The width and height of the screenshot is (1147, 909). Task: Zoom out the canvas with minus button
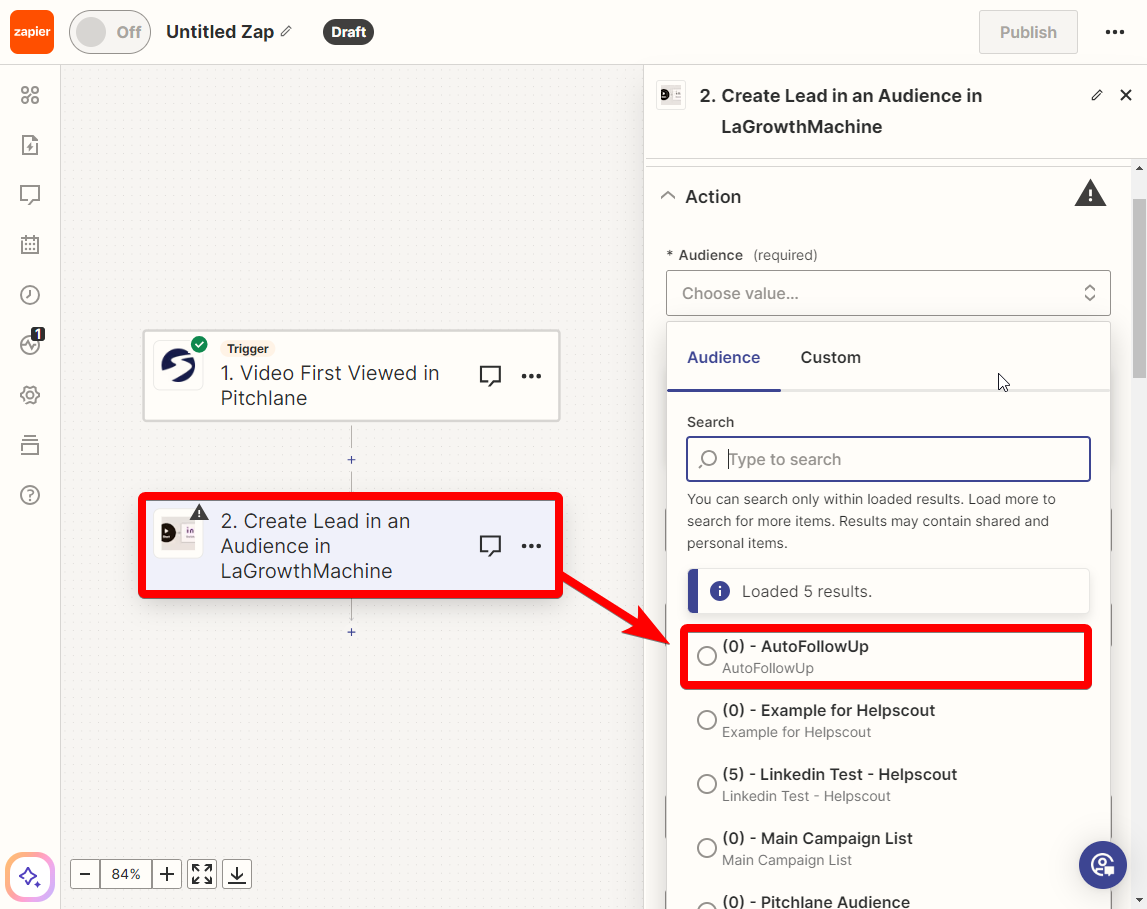point(85,874)
